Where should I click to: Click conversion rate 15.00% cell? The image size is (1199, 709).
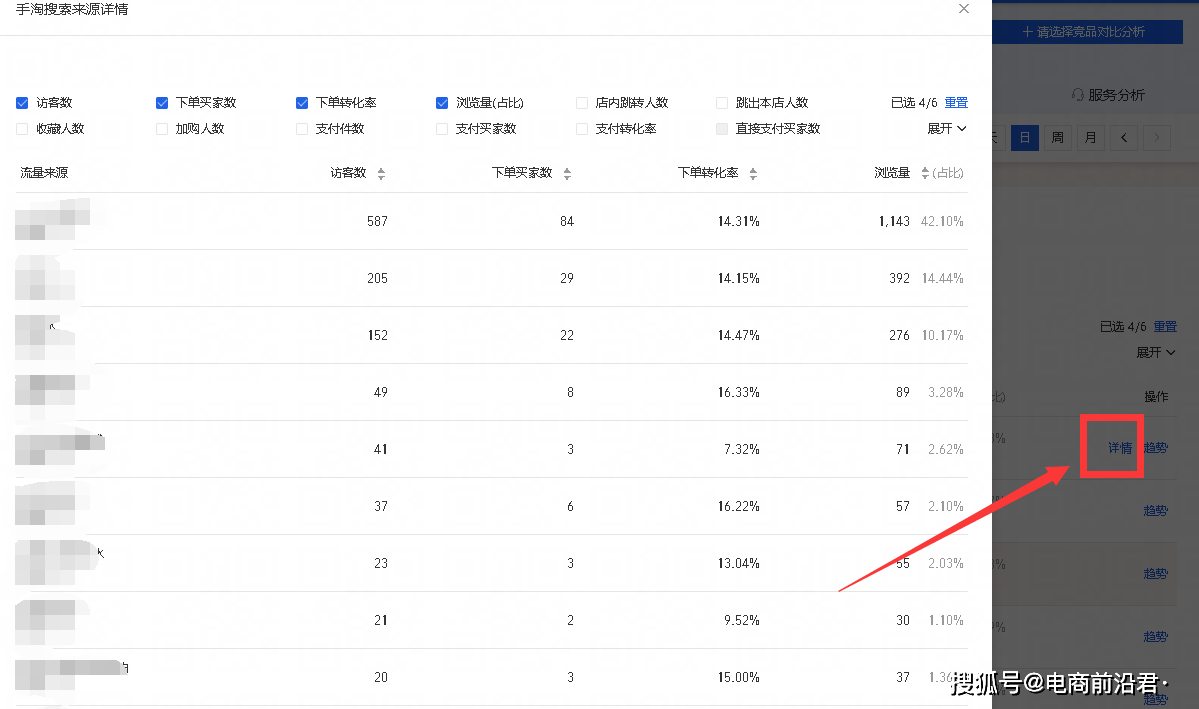[x=739, y=677]
